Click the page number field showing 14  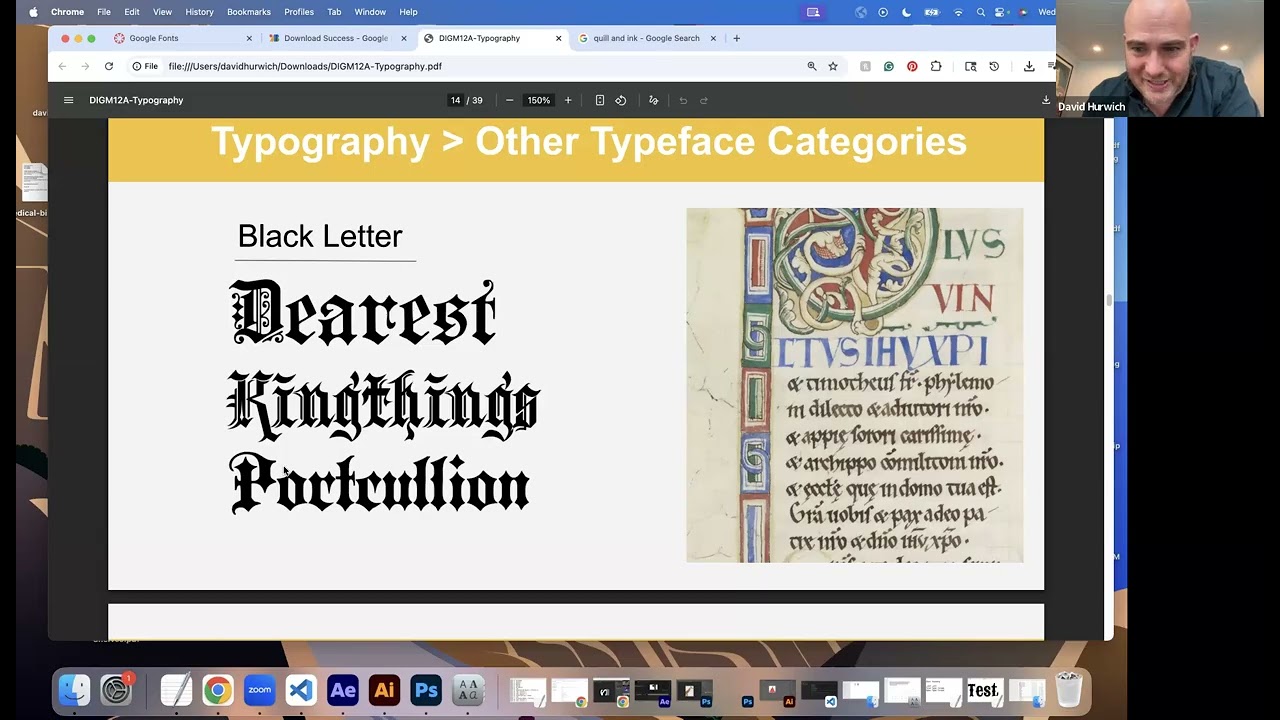tap(455, 100)
